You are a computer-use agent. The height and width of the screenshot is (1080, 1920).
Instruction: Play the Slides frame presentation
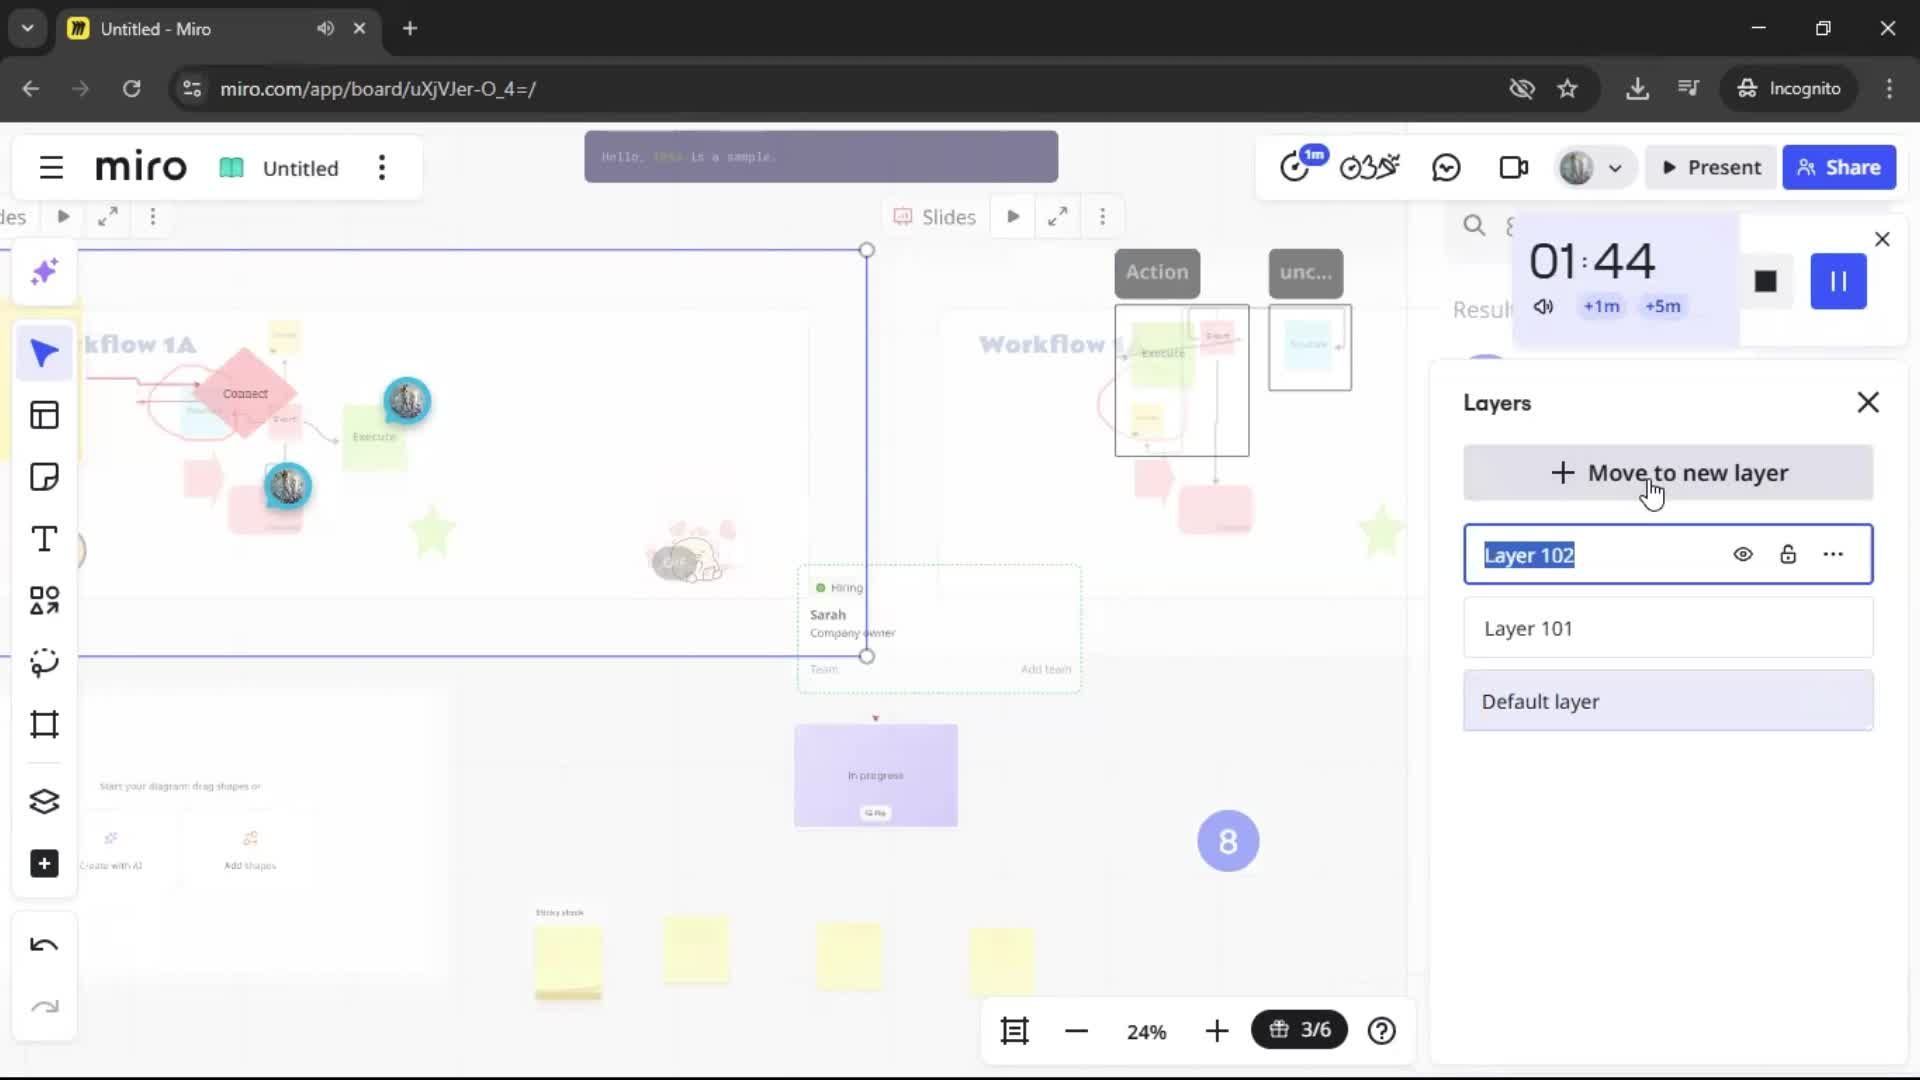click(x=1013, y=216)
